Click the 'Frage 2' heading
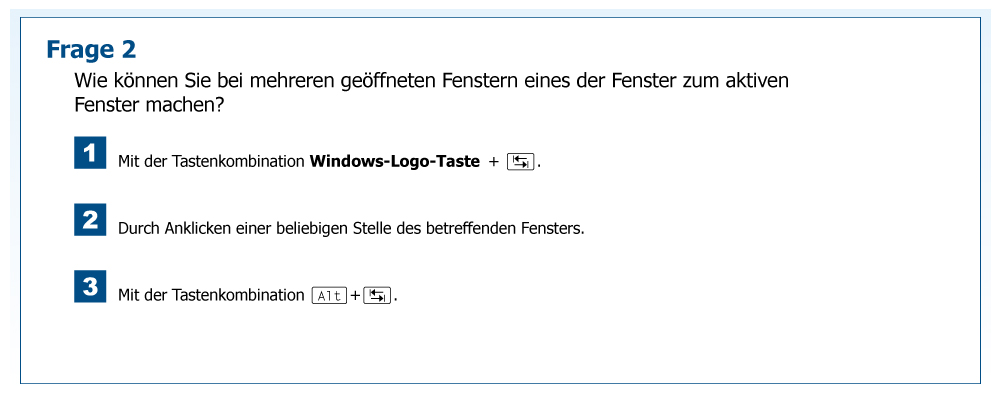The width and height of the screenshot is (1000, 400). pos(91,49)
